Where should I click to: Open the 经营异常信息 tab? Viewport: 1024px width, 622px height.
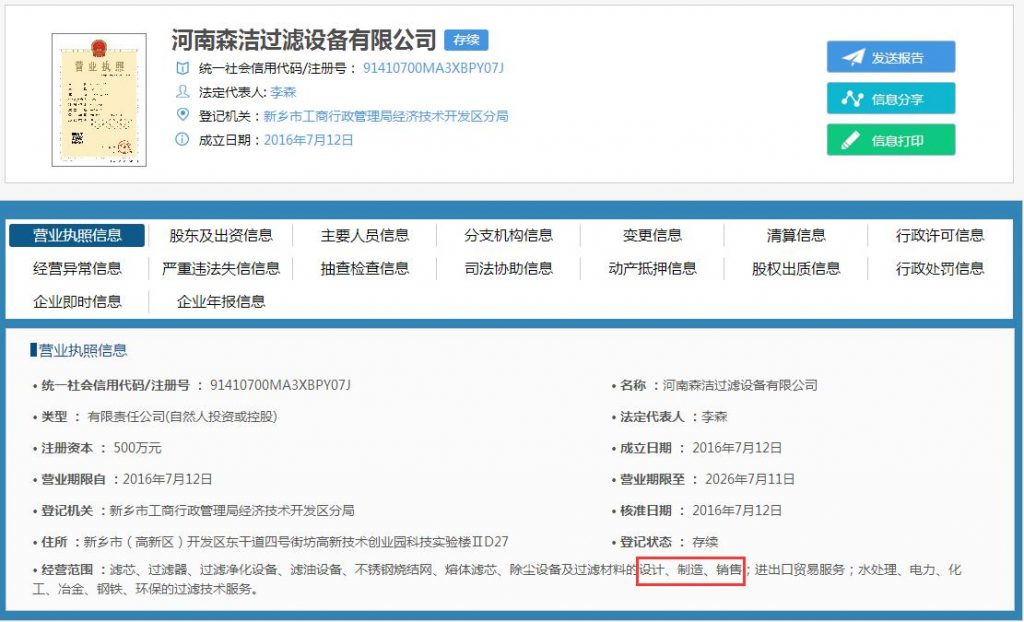click(77, 269)
